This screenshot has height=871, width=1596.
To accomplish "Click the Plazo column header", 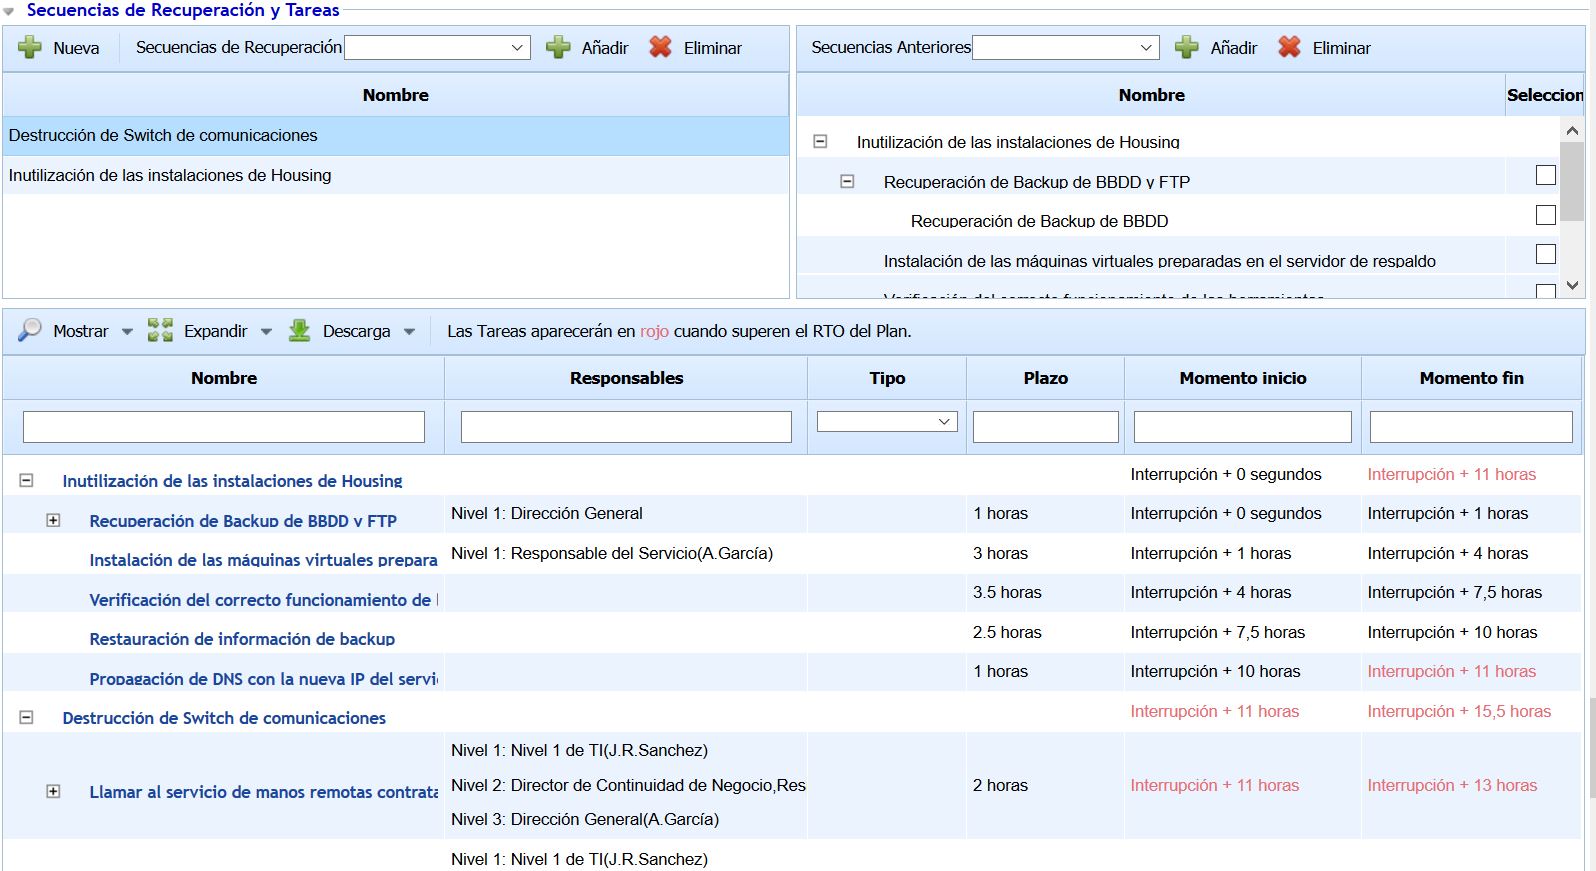I will click(1045, 378).
